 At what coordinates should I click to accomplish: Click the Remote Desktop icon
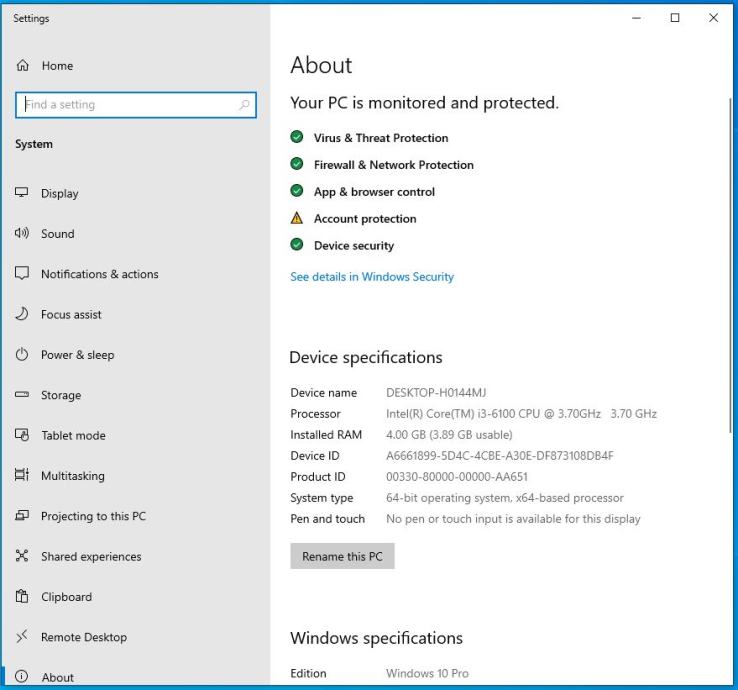tap(22, 638)
